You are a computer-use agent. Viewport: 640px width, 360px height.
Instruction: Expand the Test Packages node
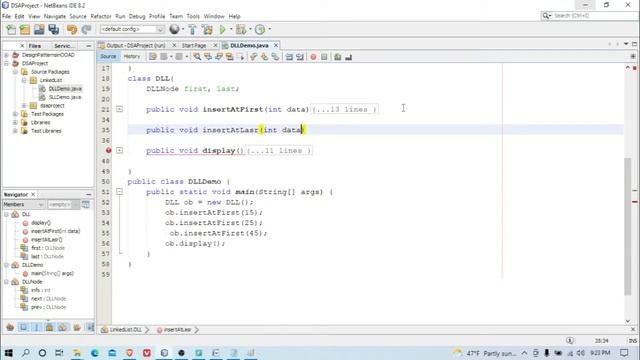tap(15, 114)
